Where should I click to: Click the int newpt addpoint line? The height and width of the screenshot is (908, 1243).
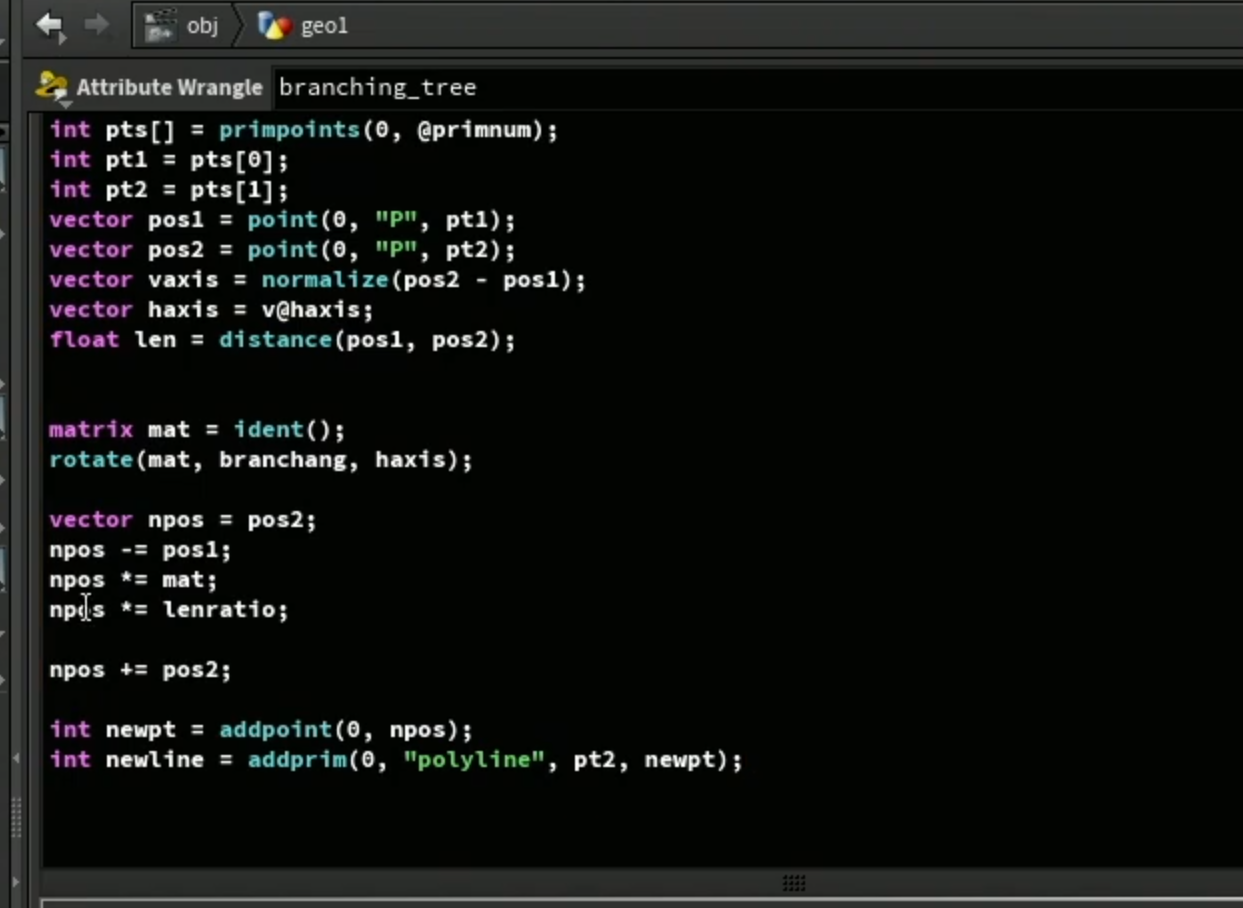(x=260, y=730)
